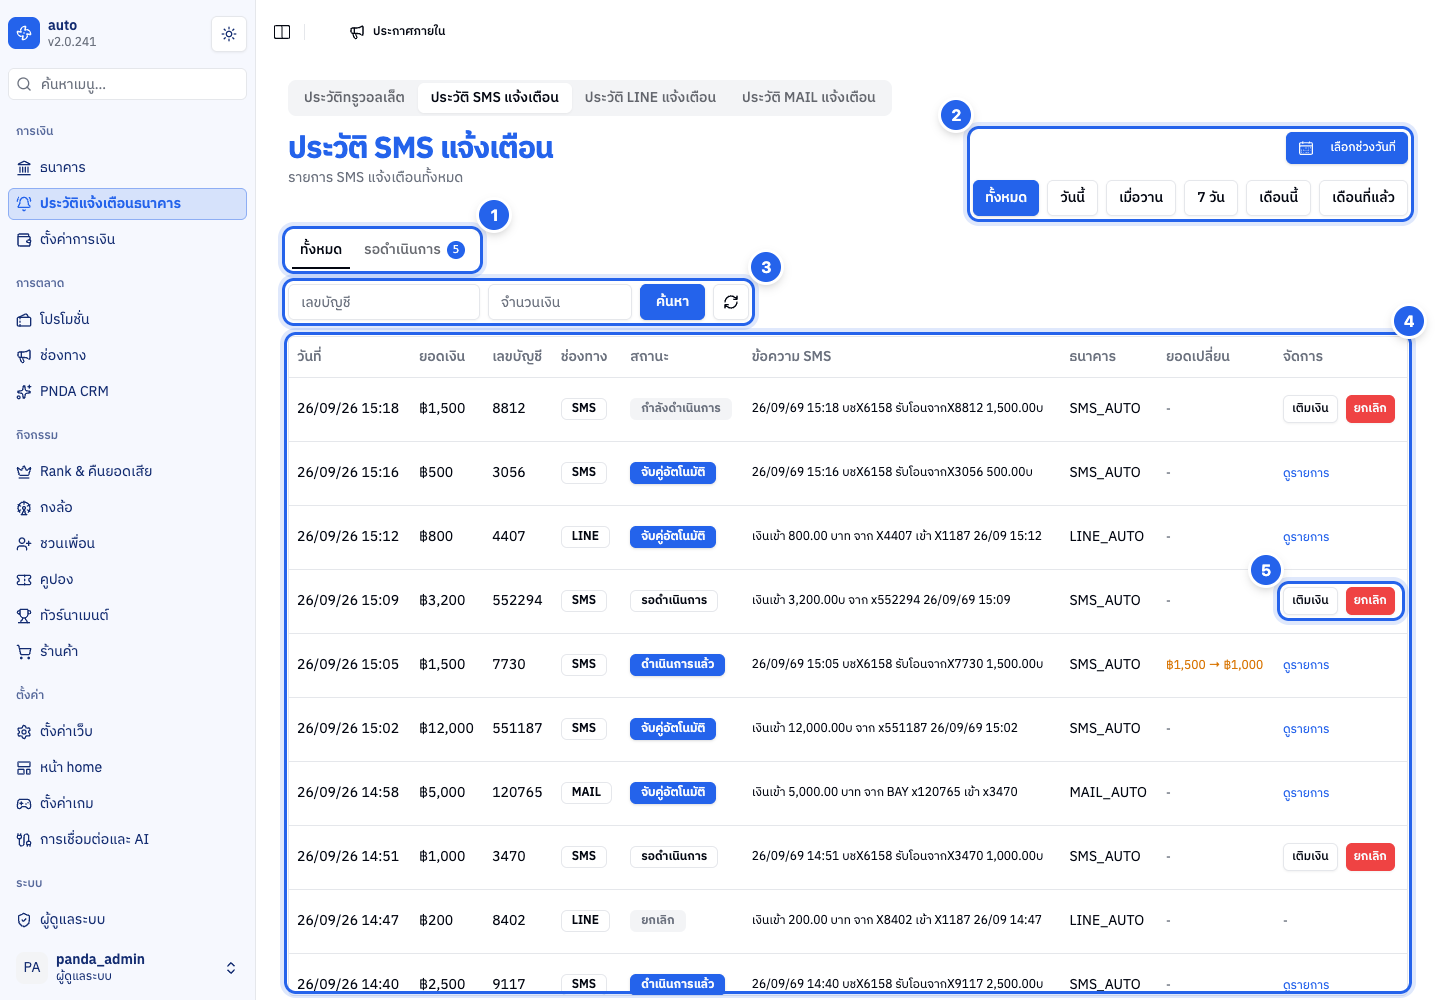The height and width of the screenshot is (1000, 1440).
Task: Click the Rank & คืนยอดเสีย crown icon
Action: pyautogui.click(x=24, y=471)
